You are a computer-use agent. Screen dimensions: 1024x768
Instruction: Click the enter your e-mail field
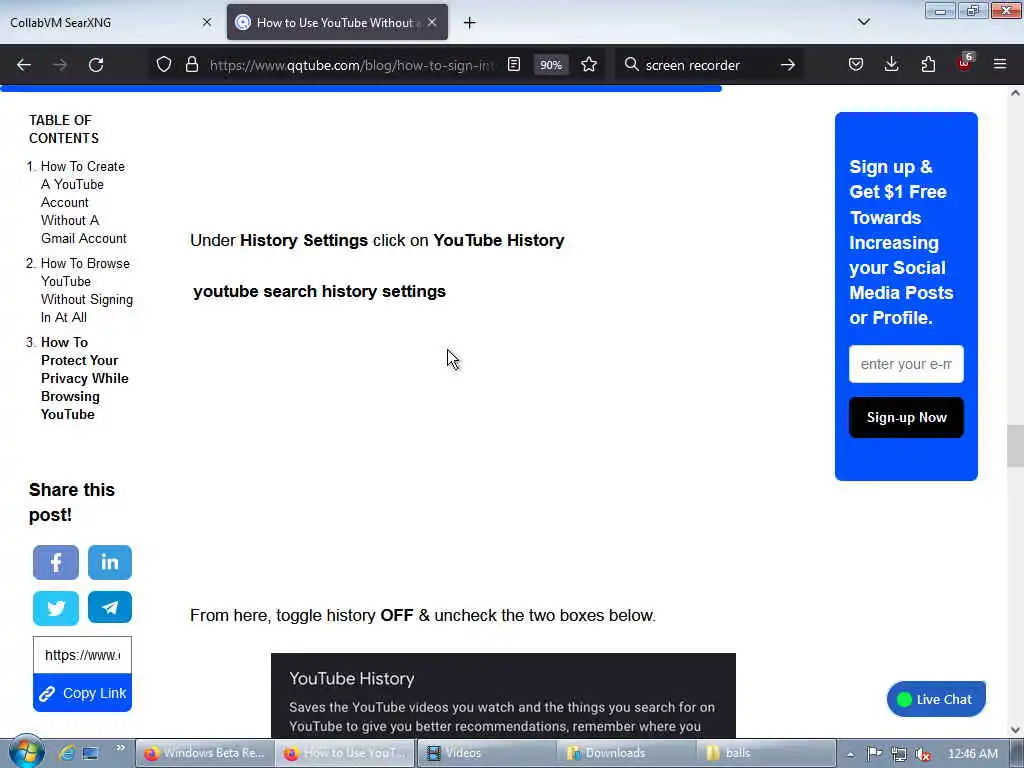pos(906,364)
